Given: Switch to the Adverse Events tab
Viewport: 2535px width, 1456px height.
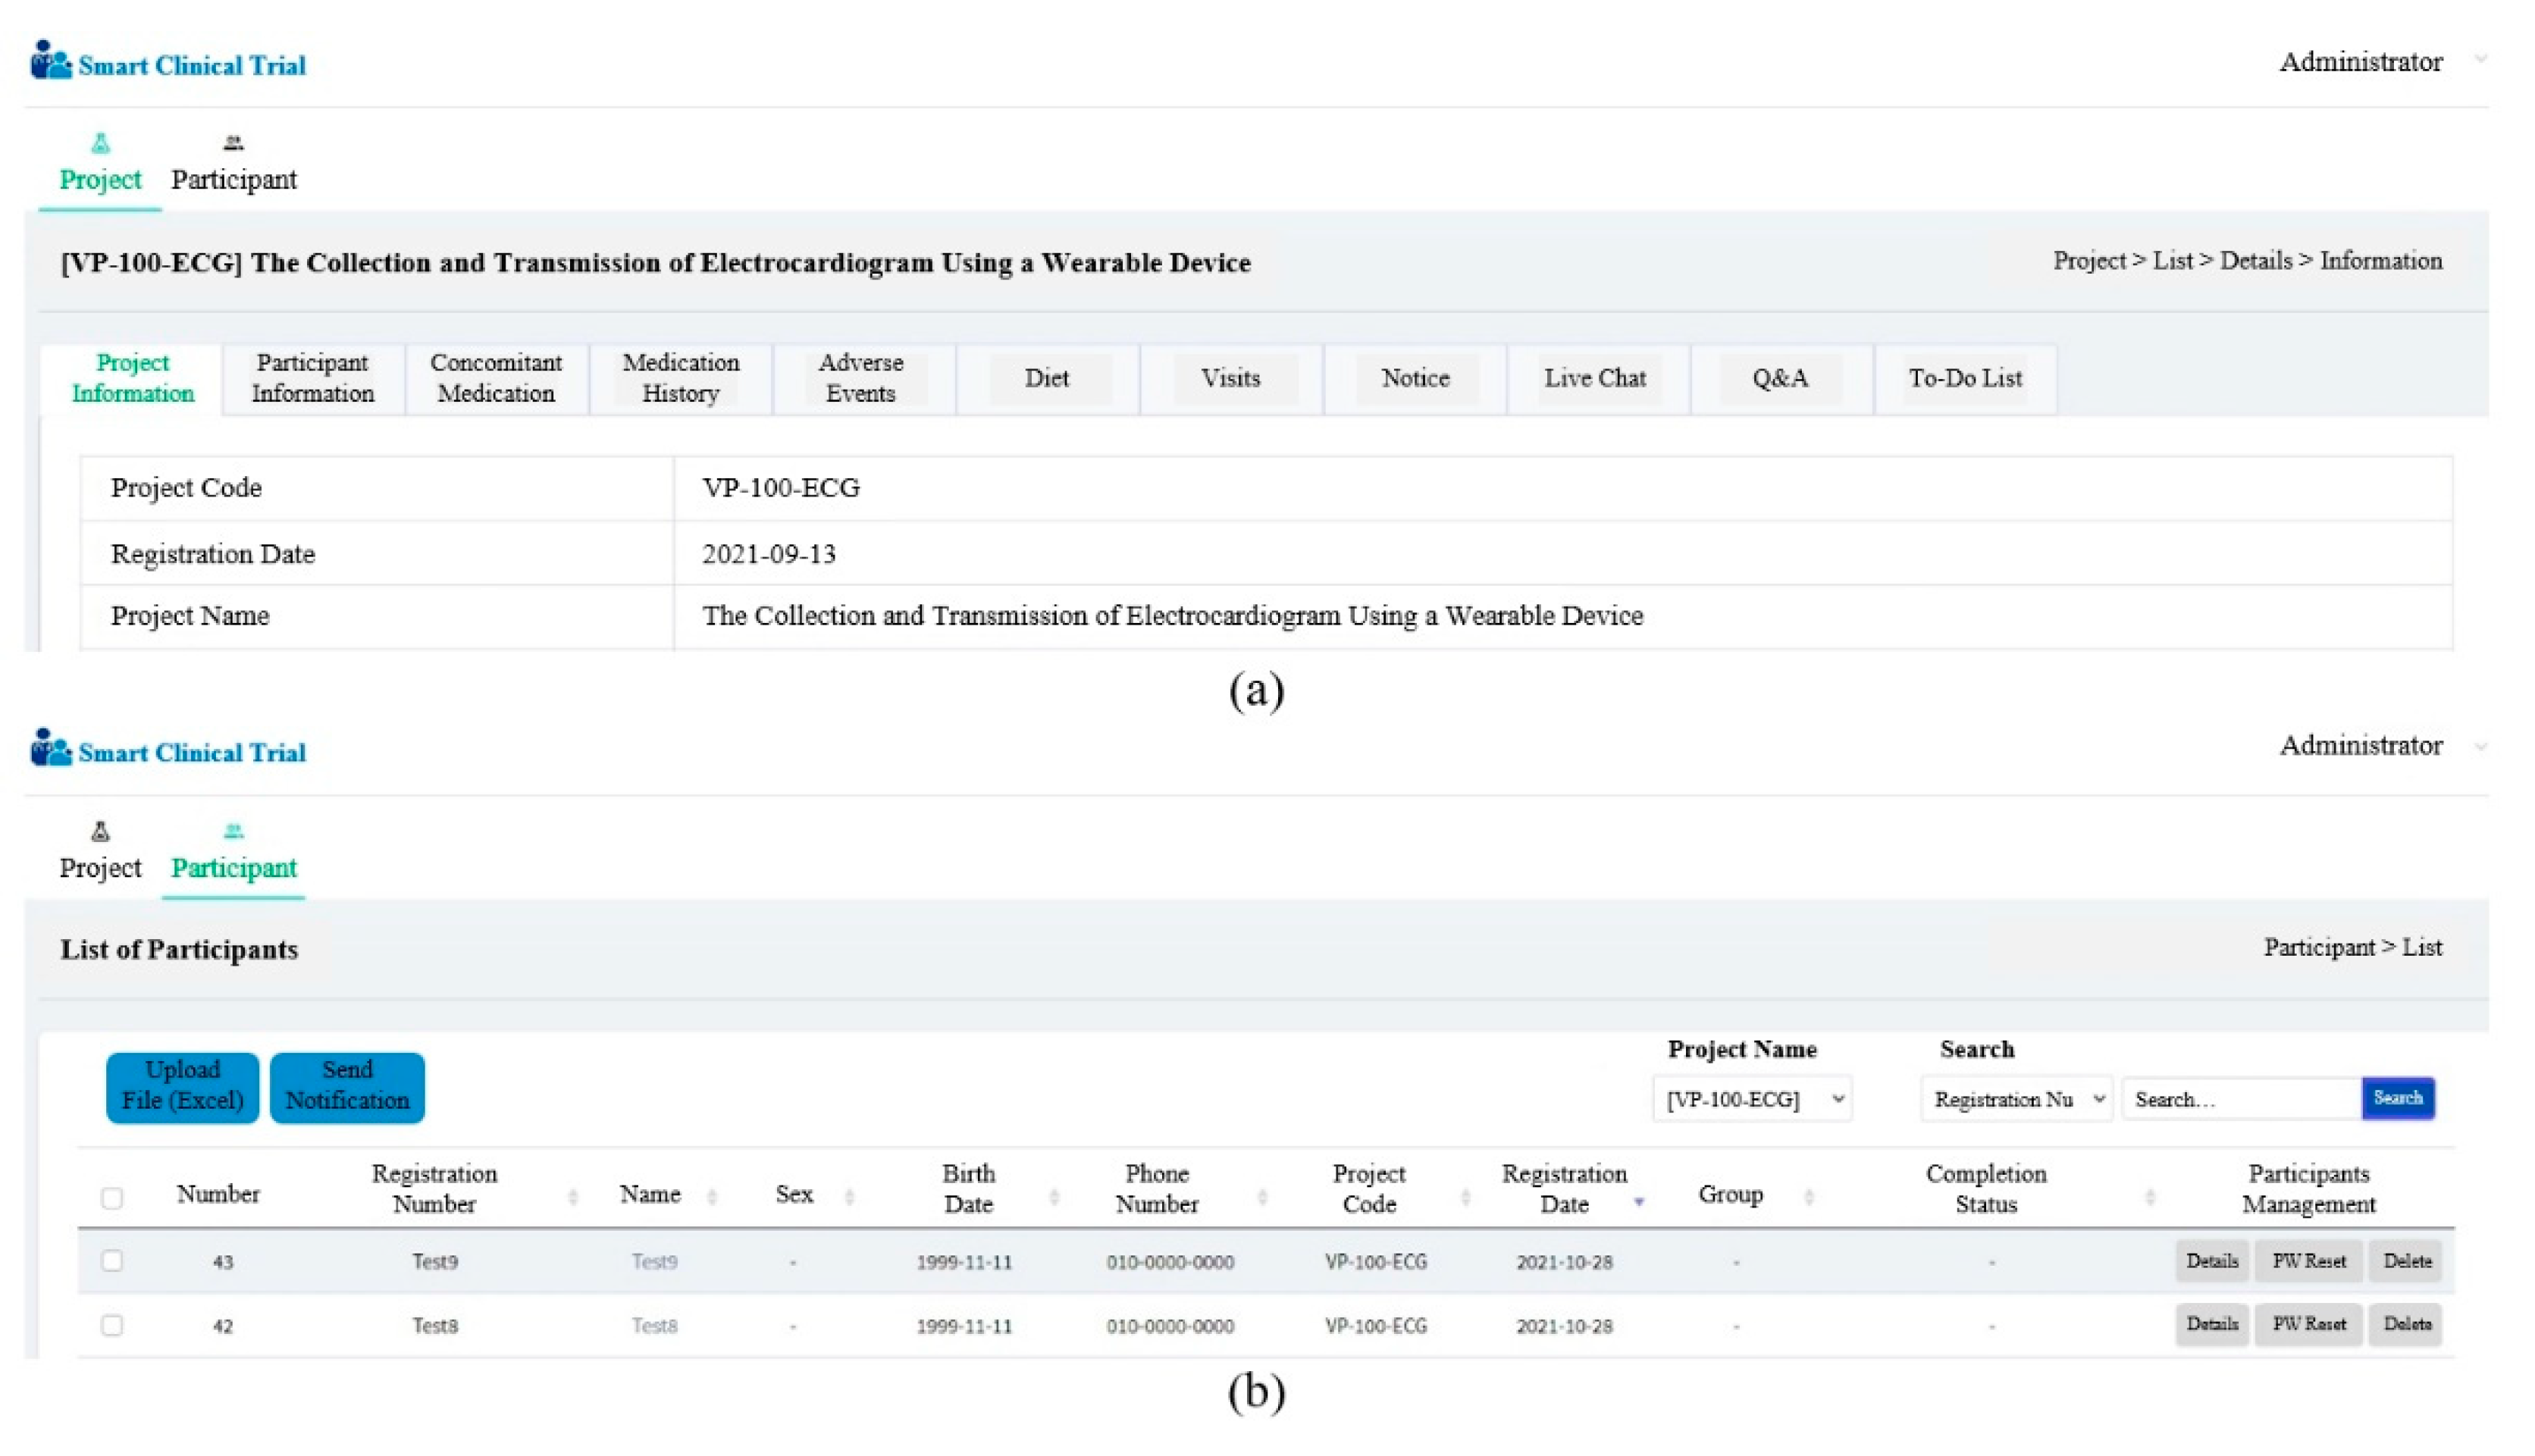Looking at the screenshot, I should point(861,378).
